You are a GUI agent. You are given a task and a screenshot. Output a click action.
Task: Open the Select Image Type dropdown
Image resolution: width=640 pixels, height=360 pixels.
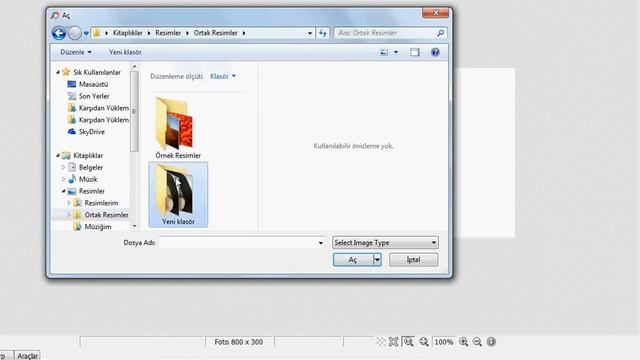tap(385, 242)
